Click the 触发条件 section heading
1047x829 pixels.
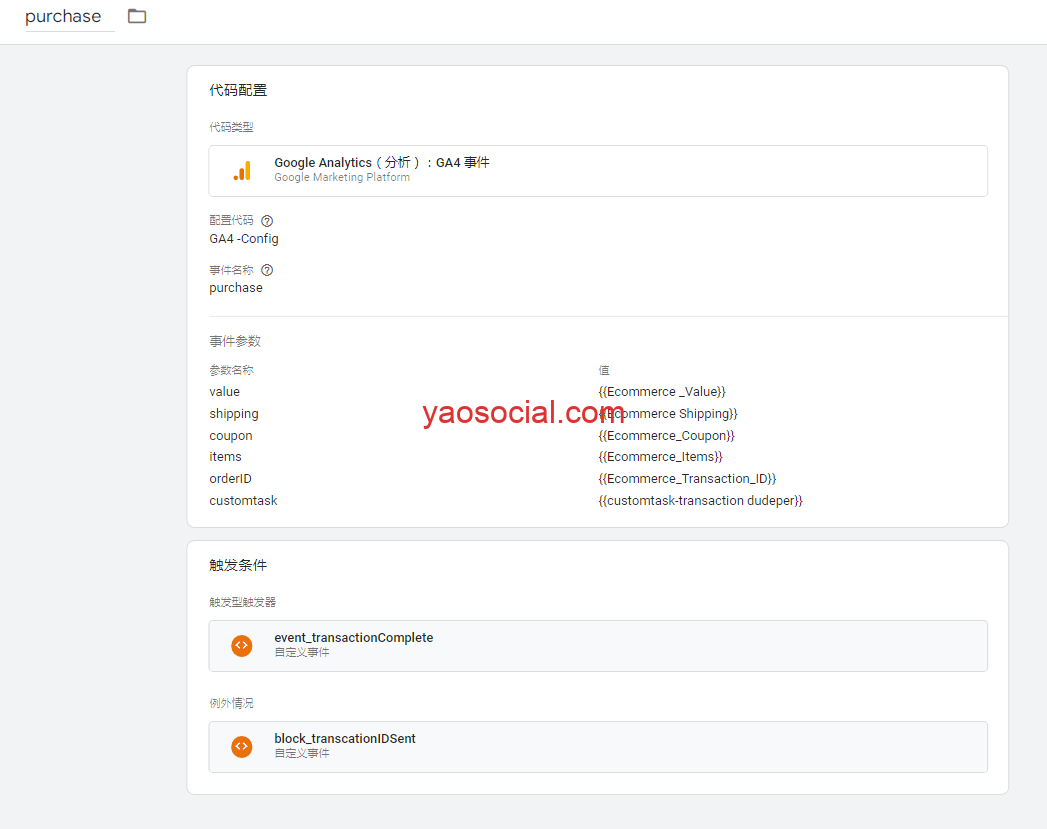click(x=238, y=565)
